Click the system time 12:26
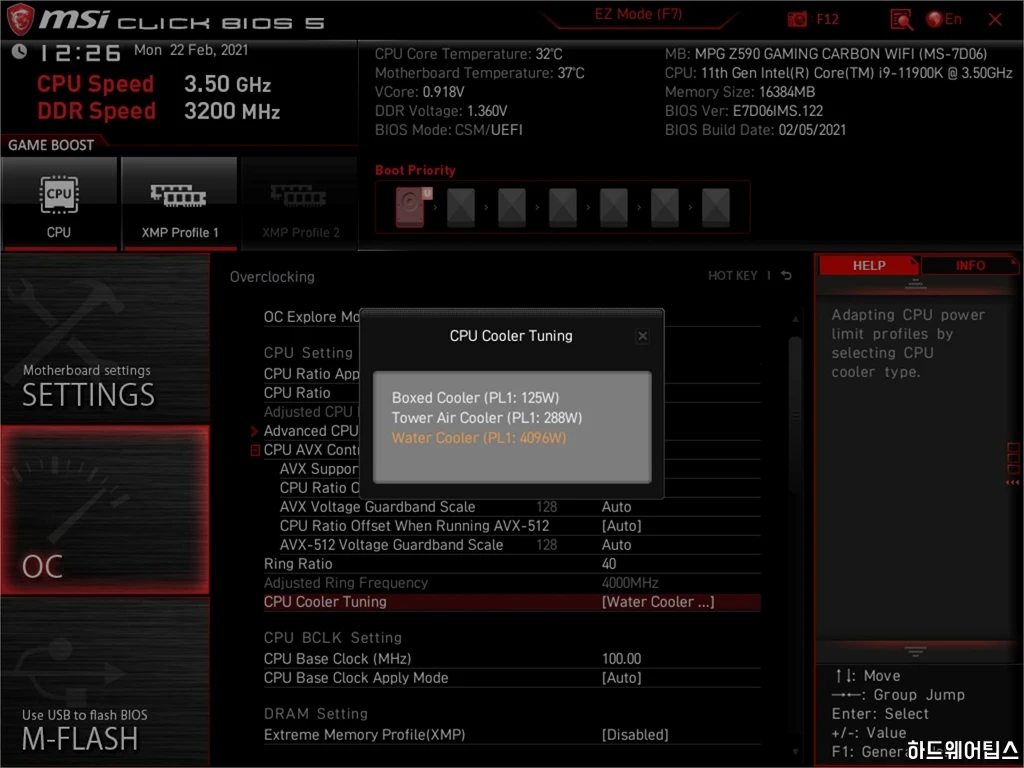Image resolution: width=1024 pixels, height=768 pixels. pyautogui.click(x=79, y=52)
